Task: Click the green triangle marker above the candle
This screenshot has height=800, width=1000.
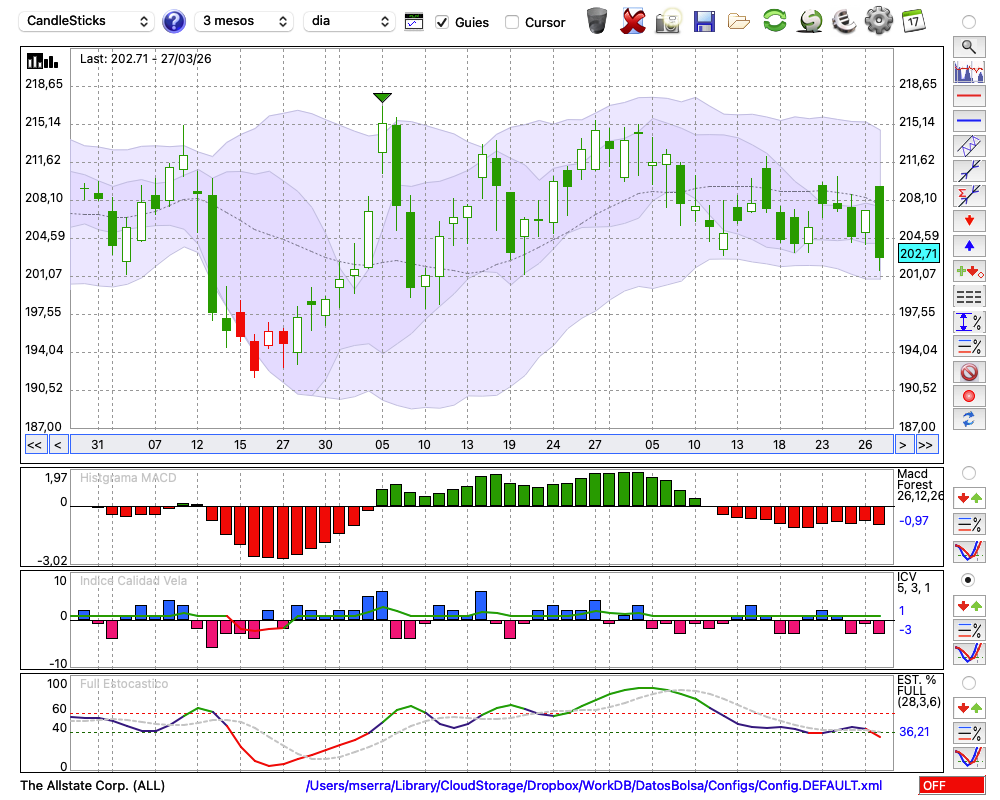Action: click(x=382, y=98)
